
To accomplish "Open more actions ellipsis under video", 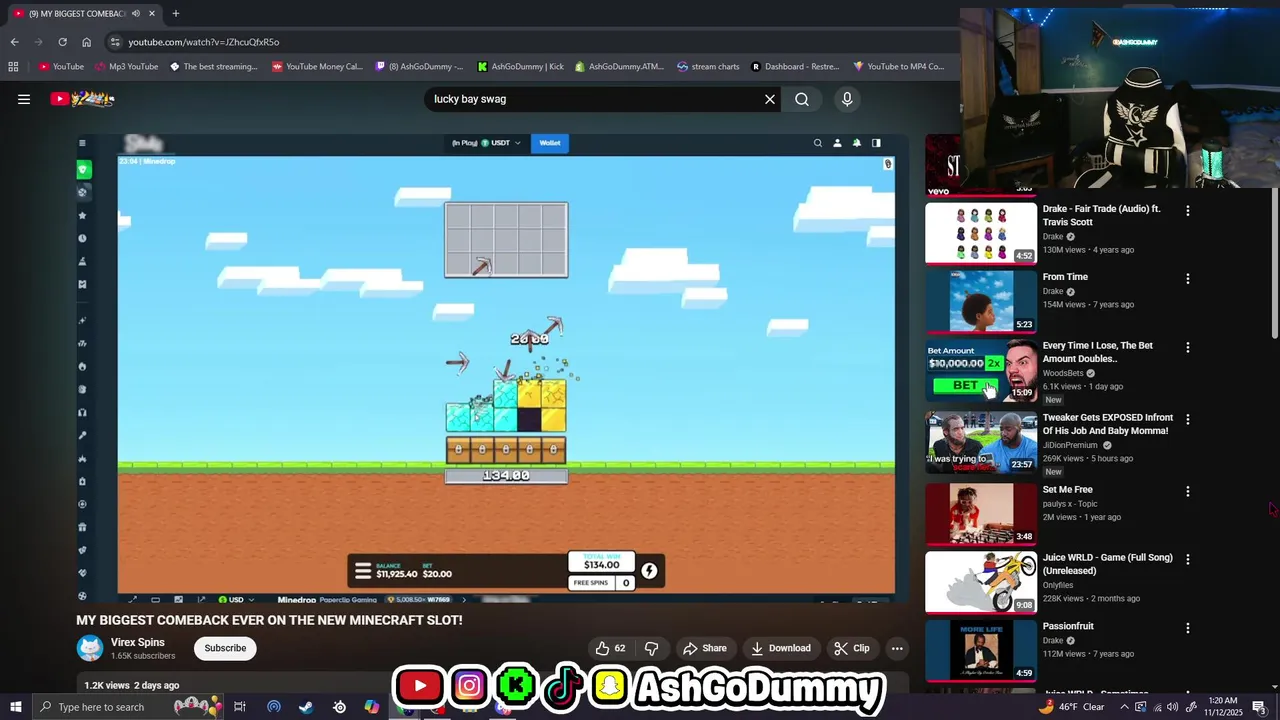I will pos(897,648).
